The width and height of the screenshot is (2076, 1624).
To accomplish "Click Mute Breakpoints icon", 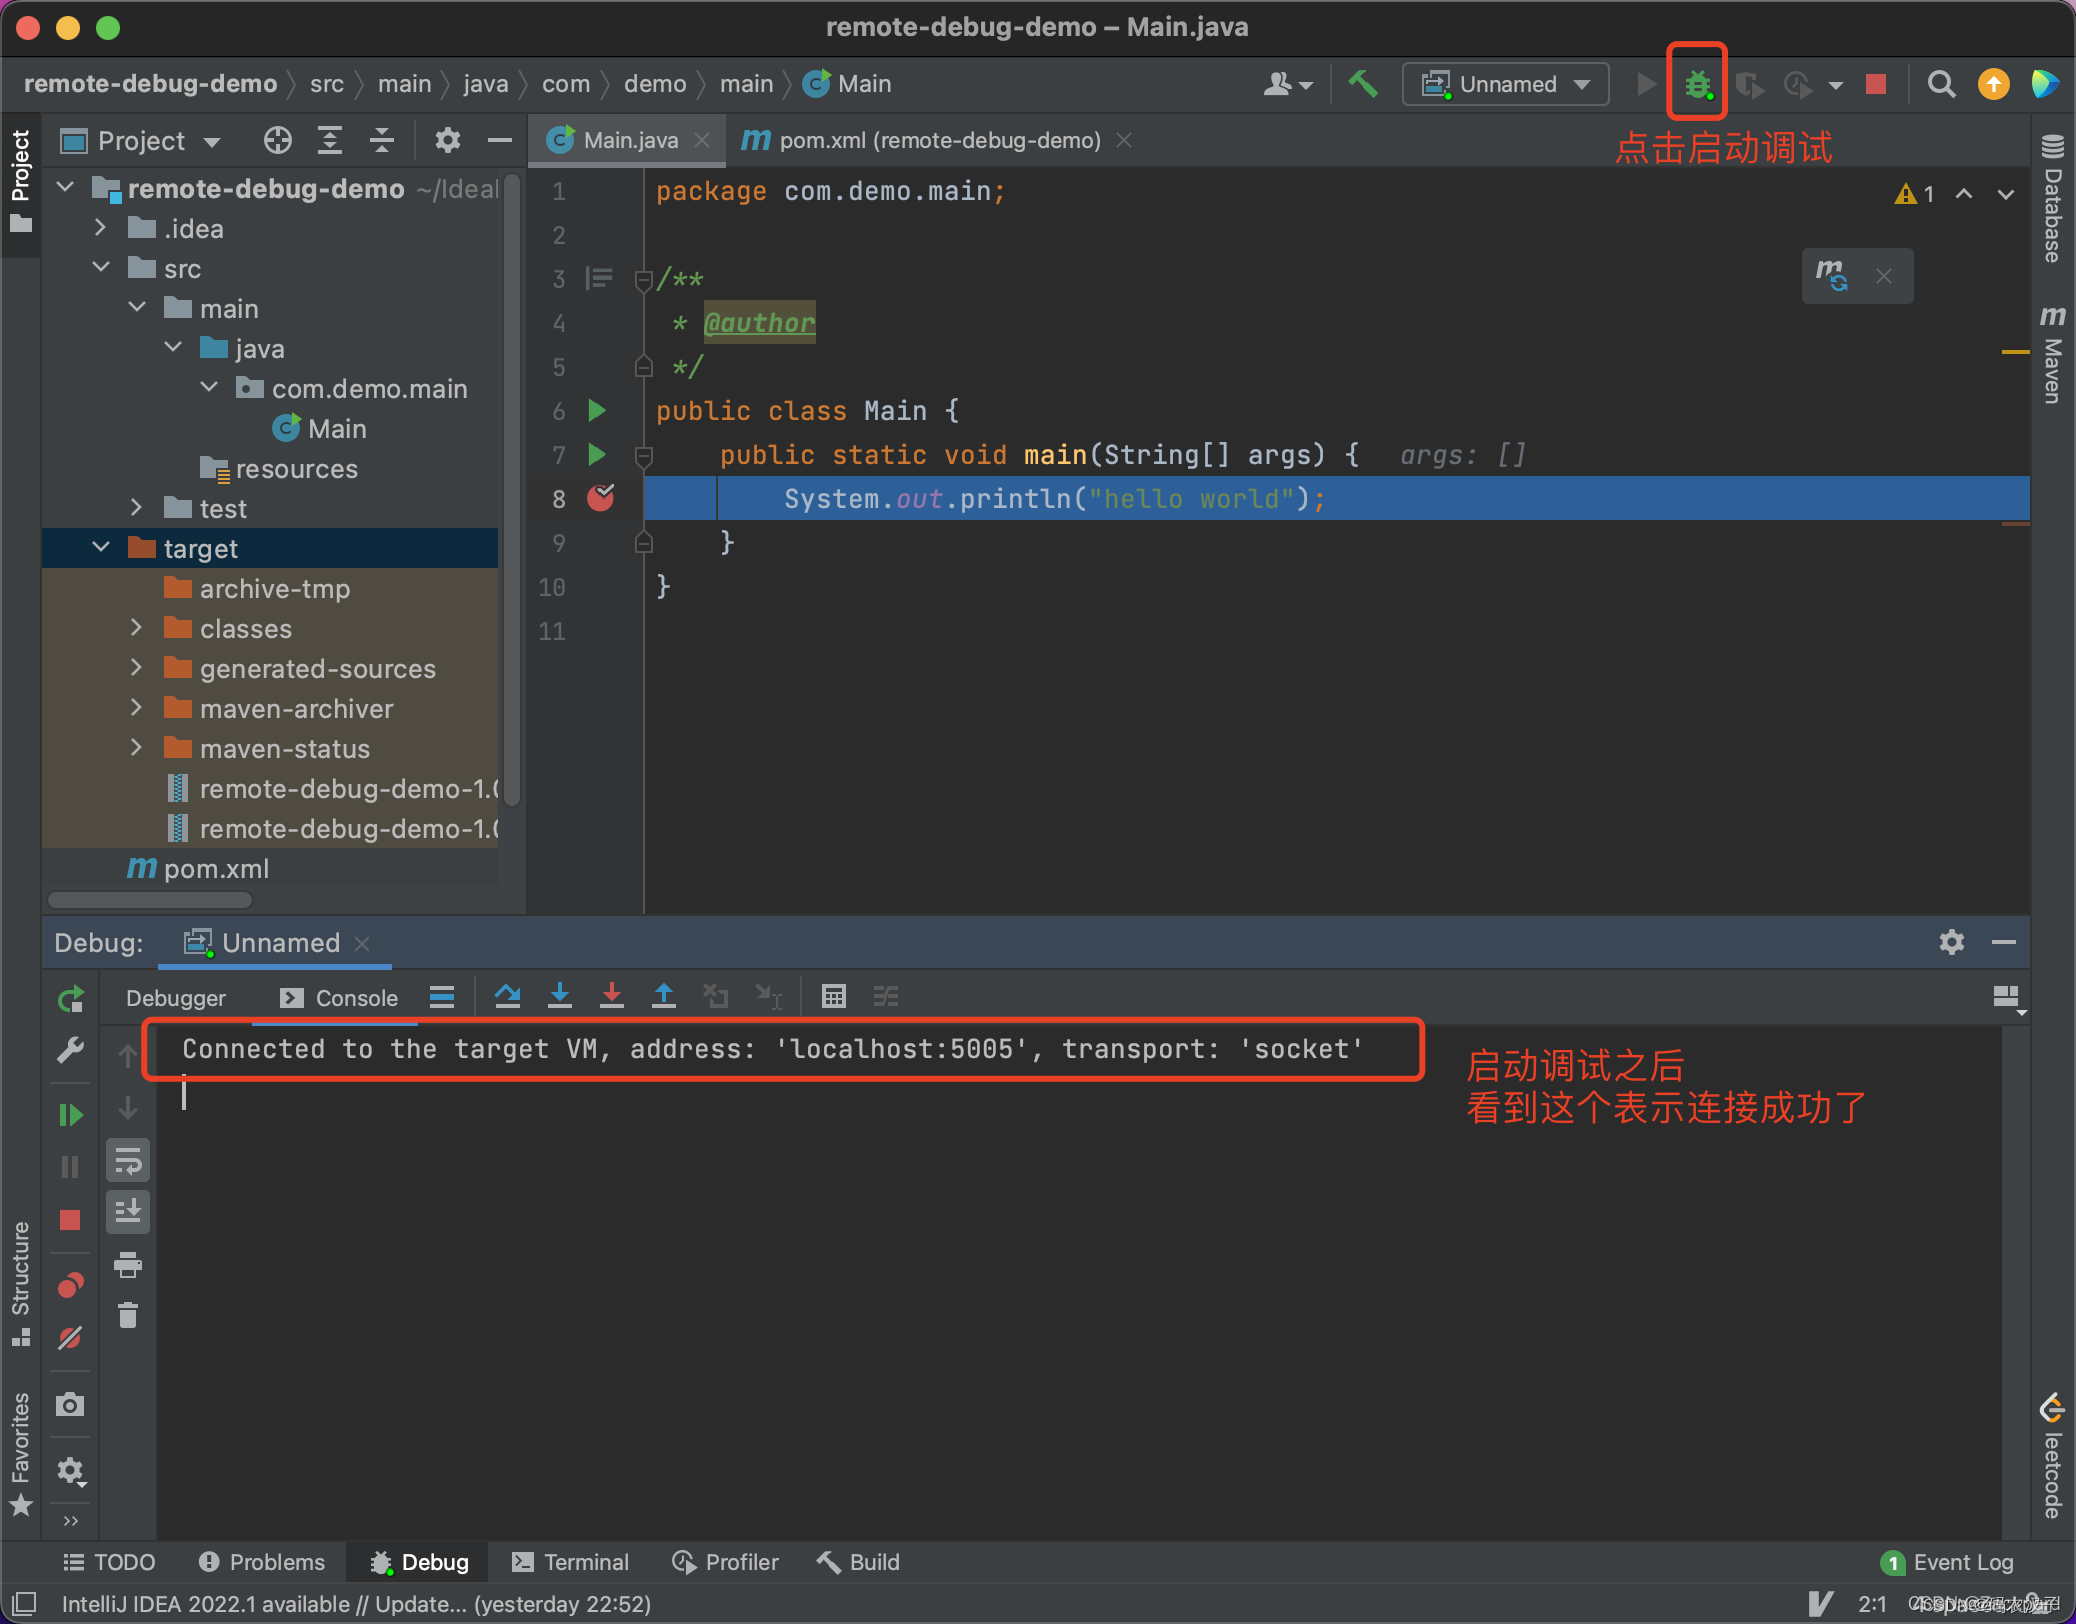I will [70, 1338].
